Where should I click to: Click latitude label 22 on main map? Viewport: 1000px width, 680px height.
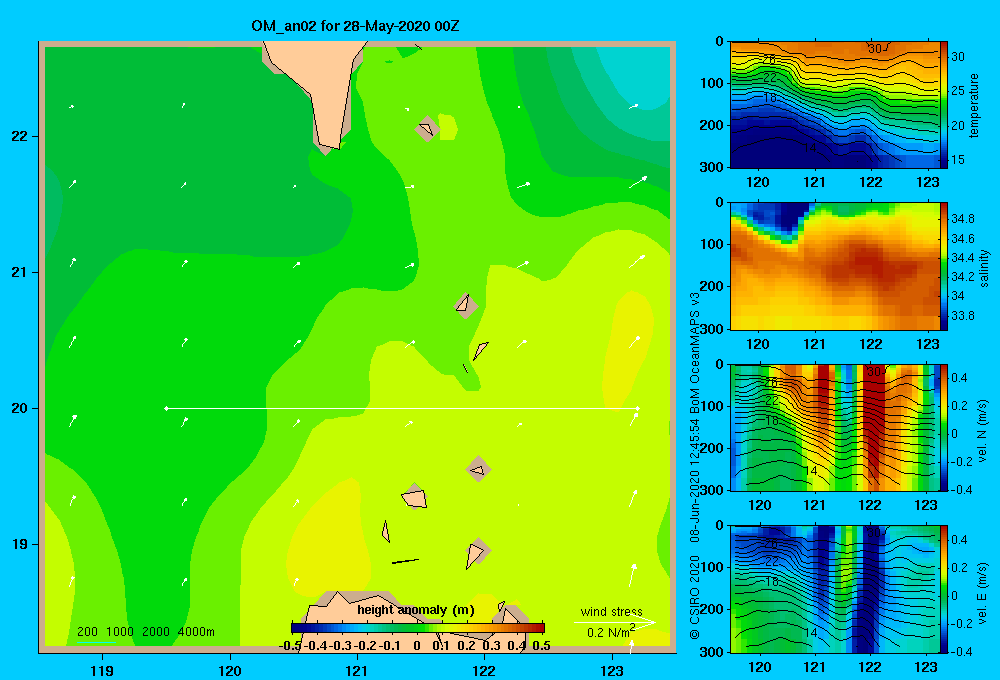tap(20, 137)
